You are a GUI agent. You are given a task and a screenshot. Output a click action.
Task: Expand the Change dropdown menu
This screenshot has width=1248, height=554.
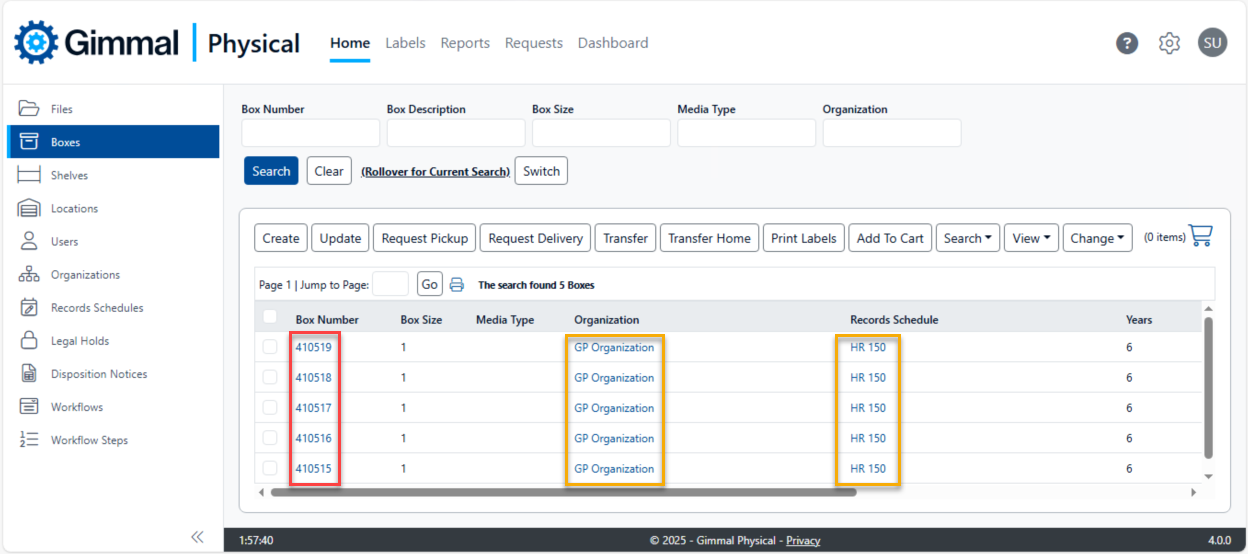[x=1097, y=238]
